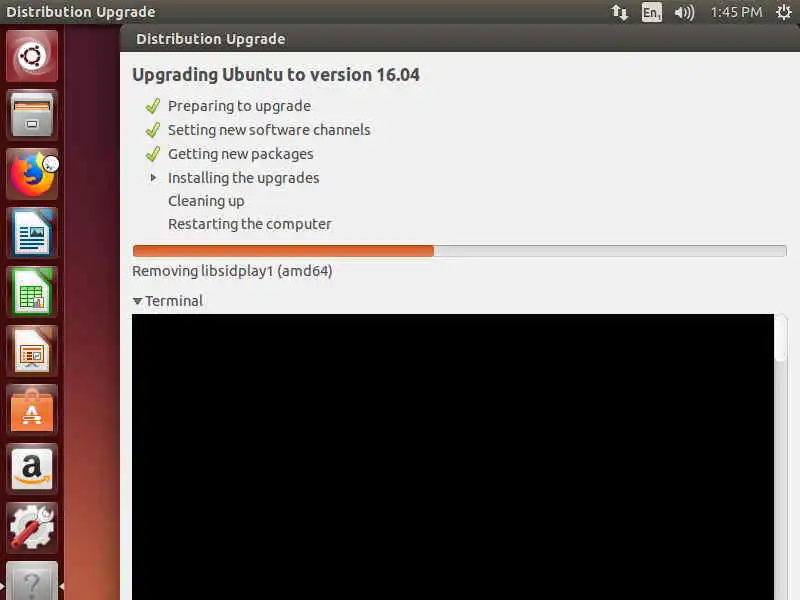Open the Ubuntu Dash home icon
The image size is (800, 600).
coord(32,56)
